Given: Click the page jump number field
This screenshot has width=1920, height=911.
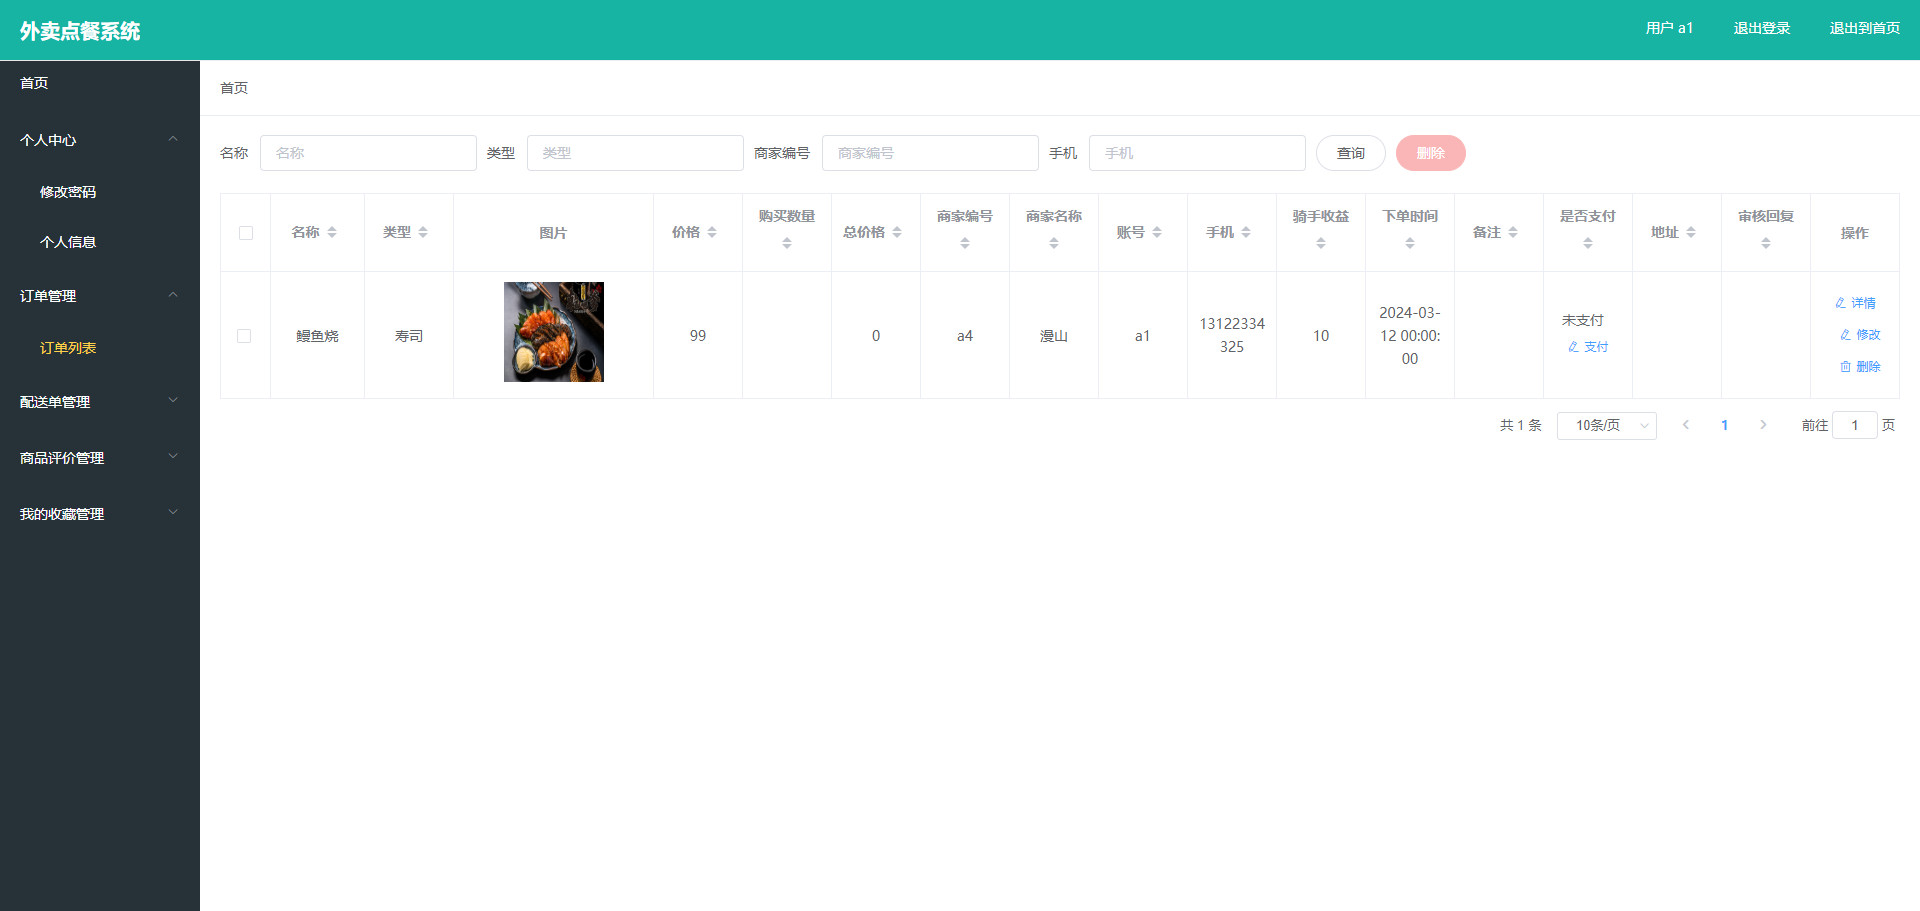Looking at the screenshot, I should click(1855, 425).
